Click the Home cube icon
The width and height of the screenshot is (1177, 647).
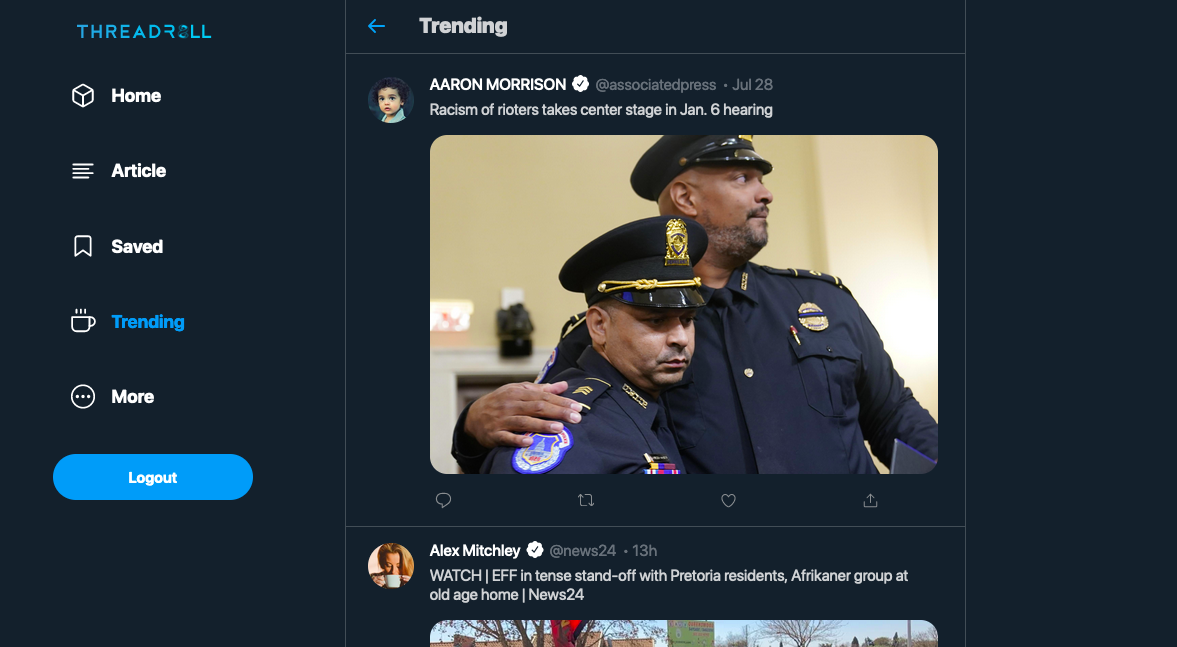(83, 96)
